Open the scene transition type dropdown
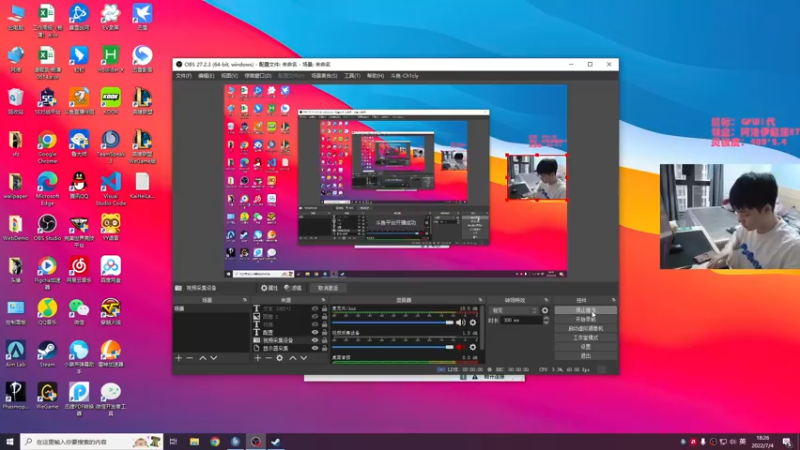800x450 pixels. 513,310
